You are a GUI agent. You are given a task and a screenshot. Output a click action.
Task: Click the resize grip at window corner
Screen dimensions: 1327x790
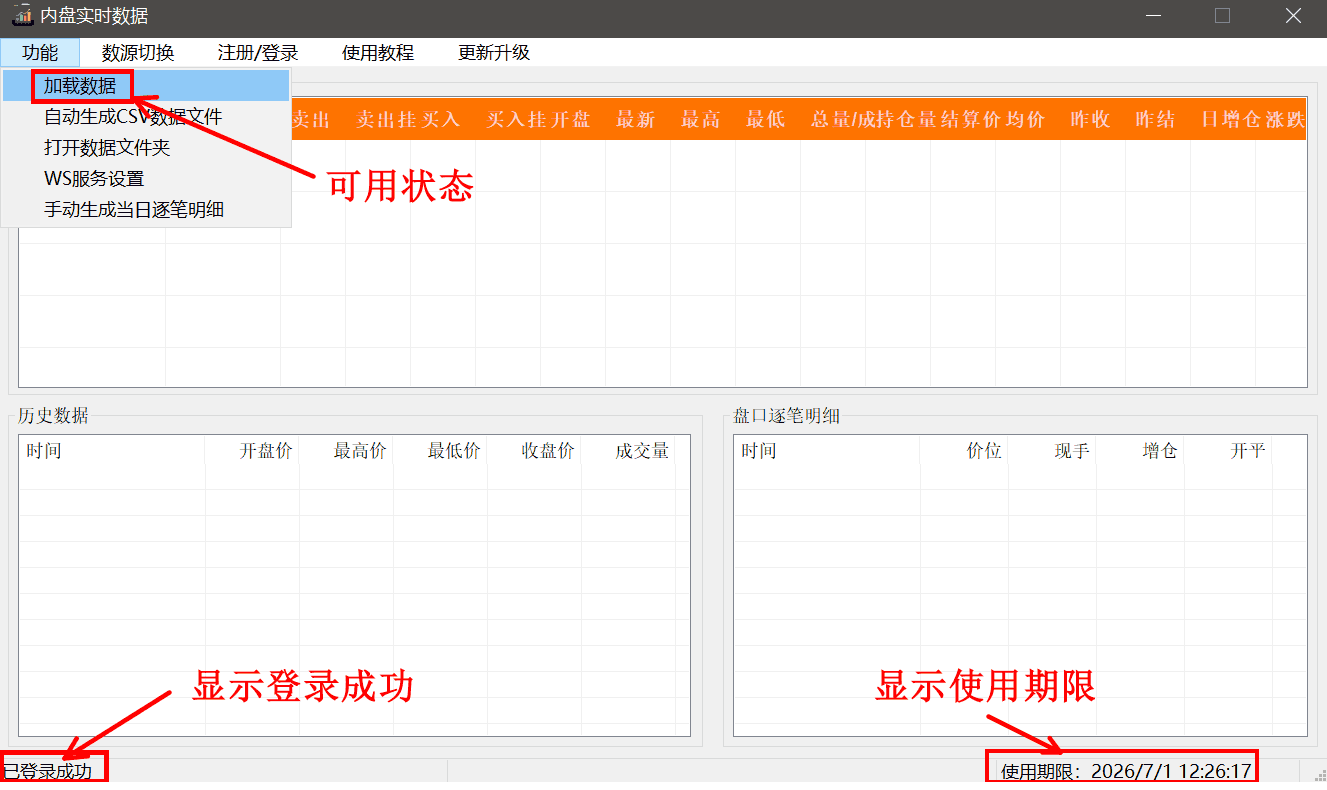pyautogui.click(x=1319, y=775)
